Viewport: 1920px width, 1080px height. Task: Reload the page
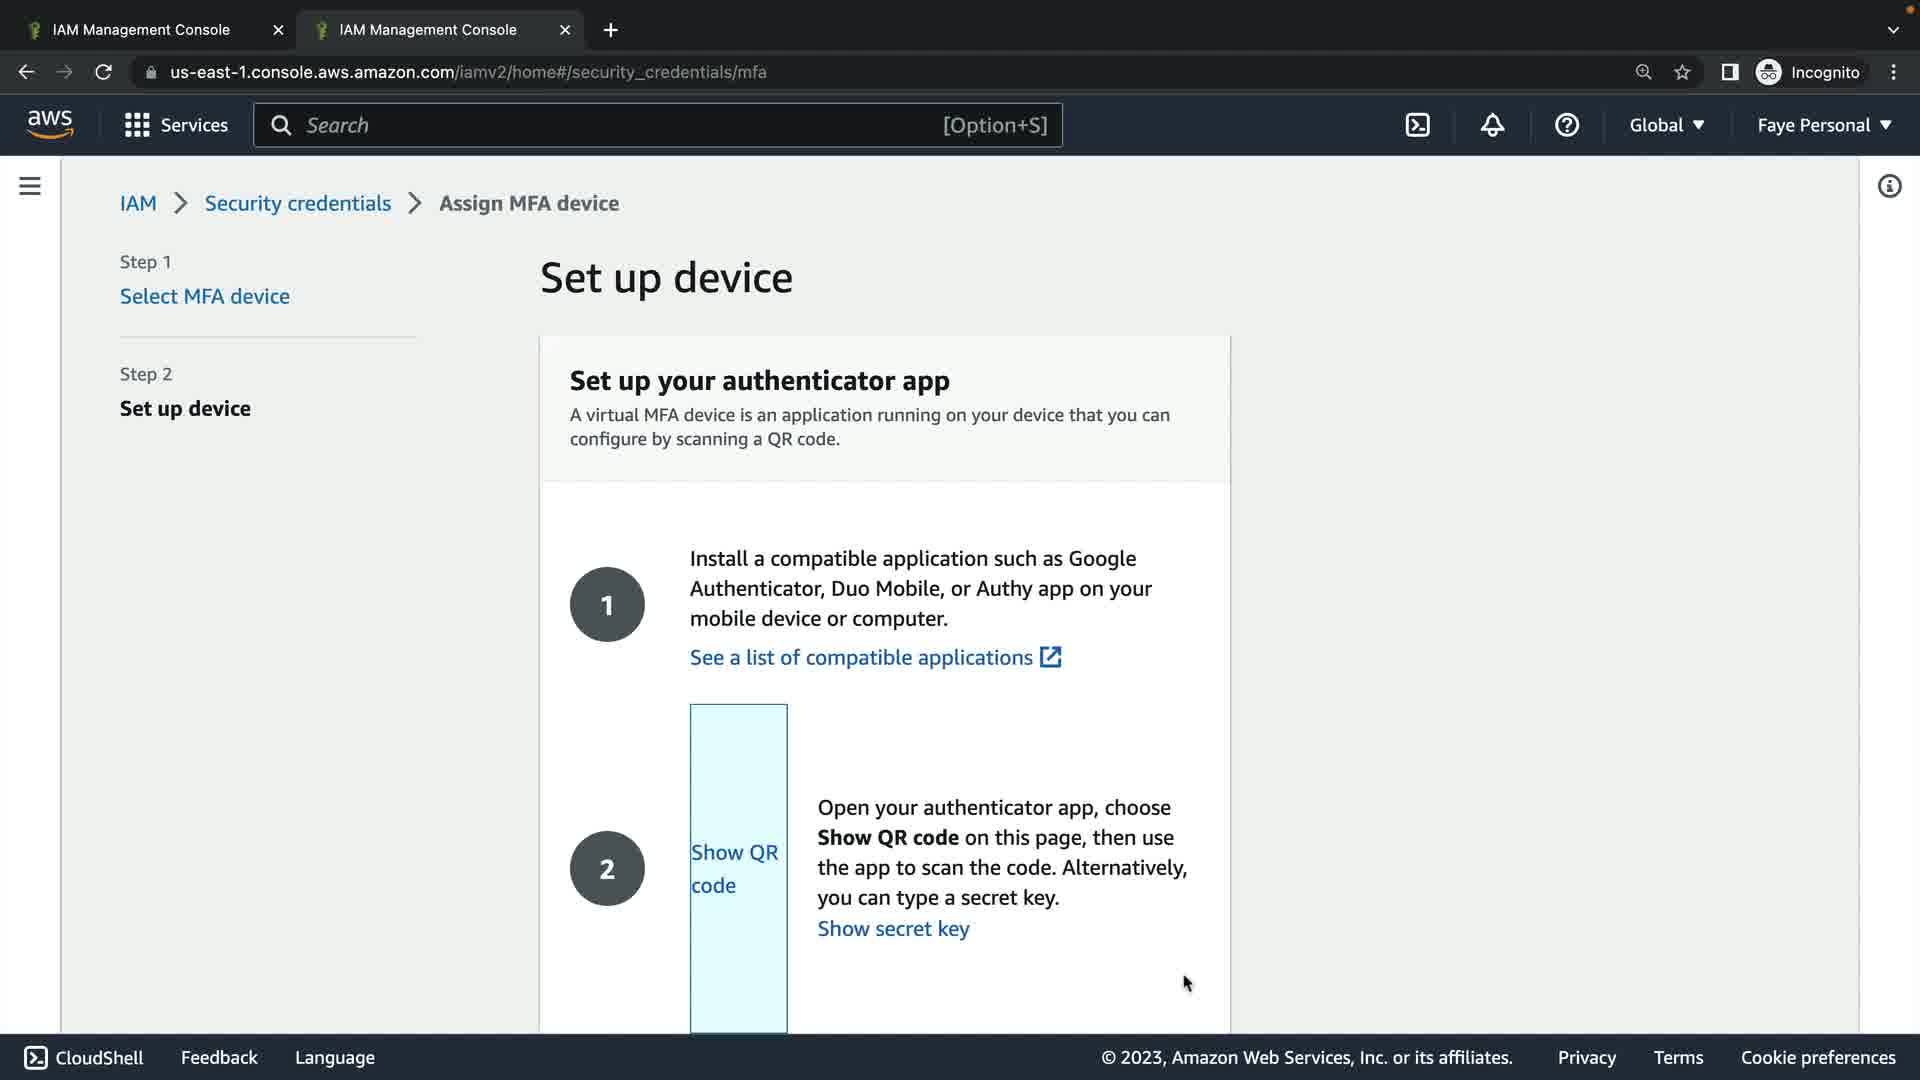[103, 72]
